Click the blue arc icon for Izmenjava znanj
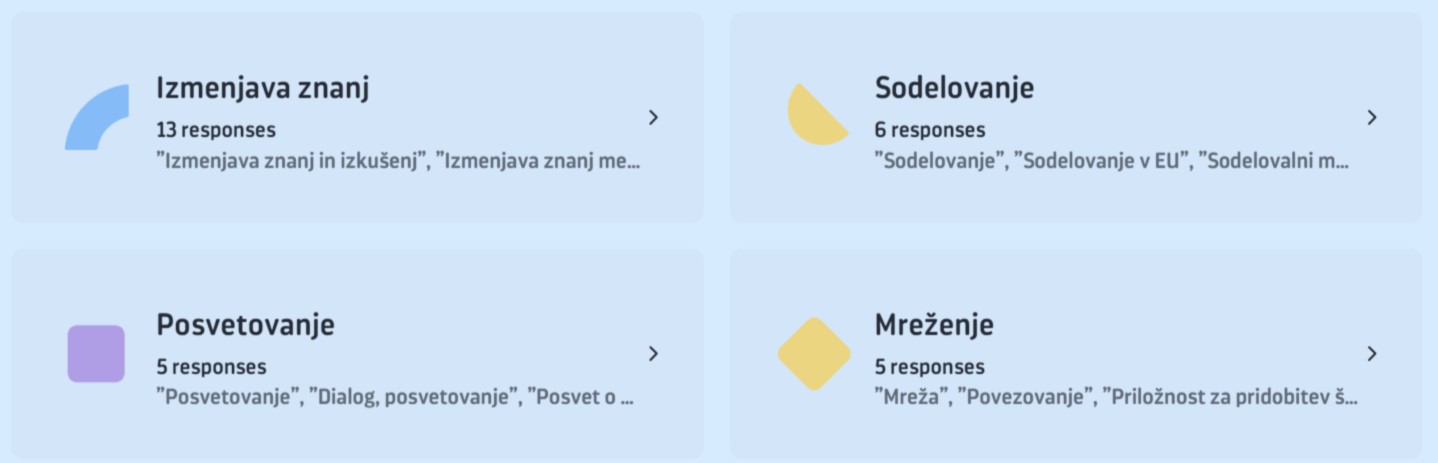Image resolution: width=1438 pixels, height=463 pixels. click(97, 117)
